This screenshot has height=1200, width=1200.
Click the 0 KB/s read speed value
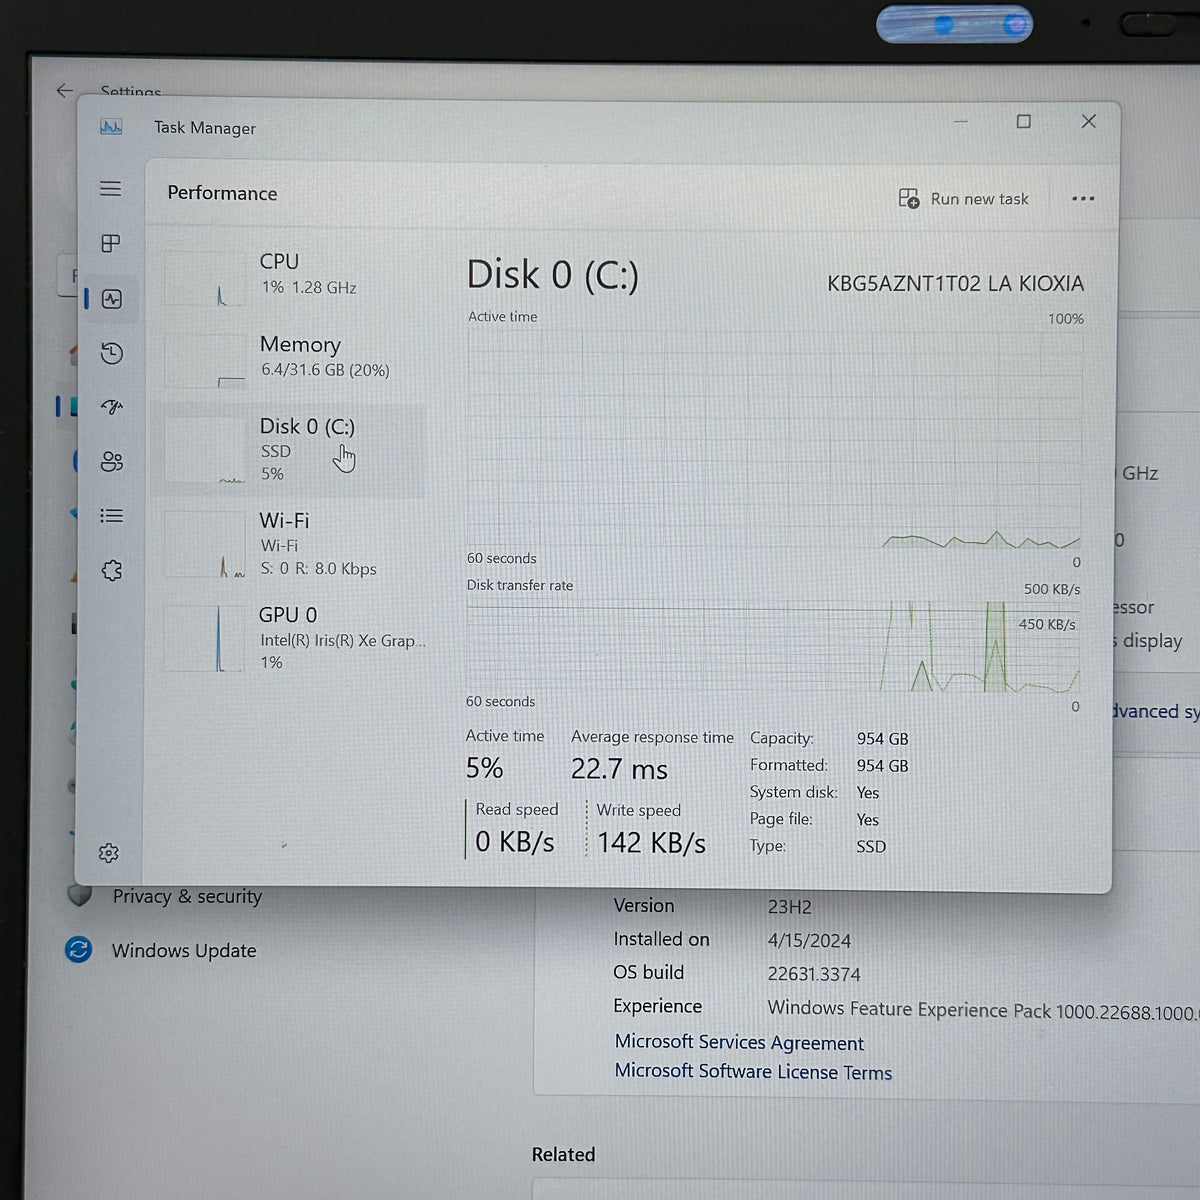coord(514,842)
